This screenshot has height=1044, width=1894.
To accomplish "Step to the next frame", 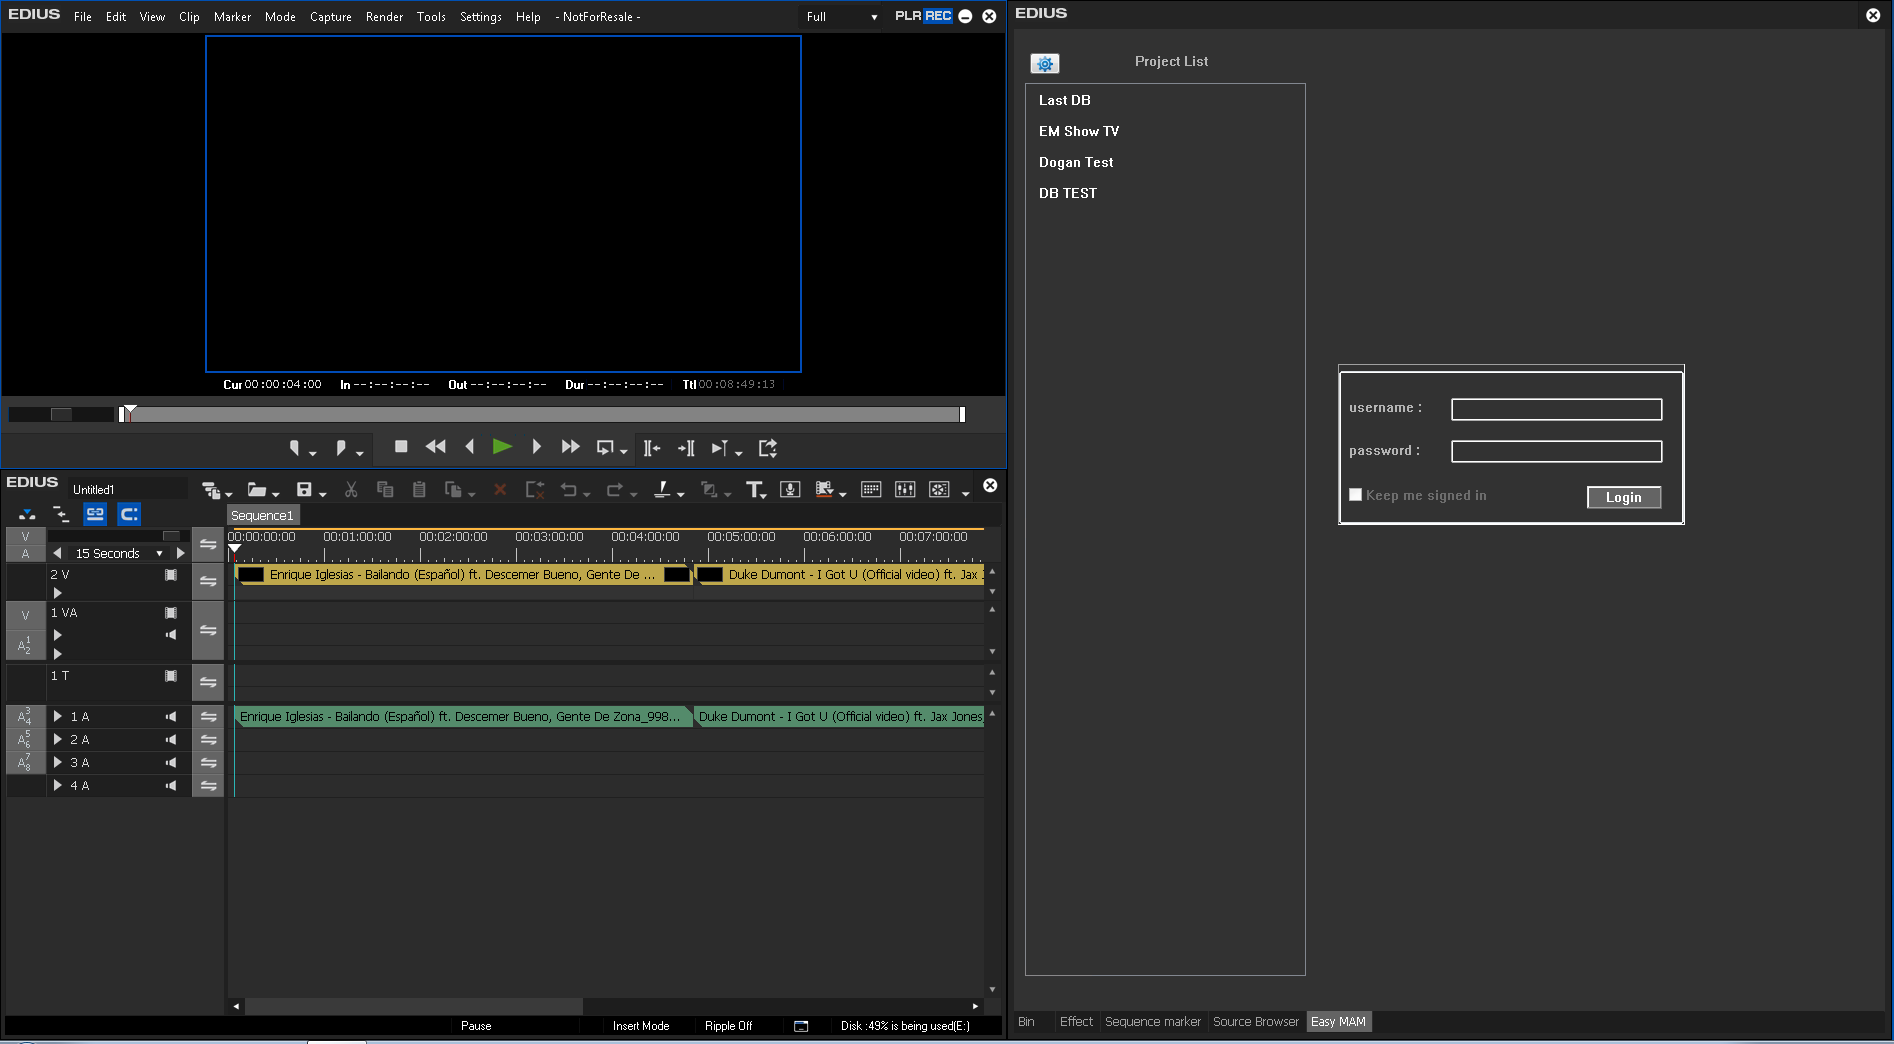I will pyautogui.click(x=536, y=447).
